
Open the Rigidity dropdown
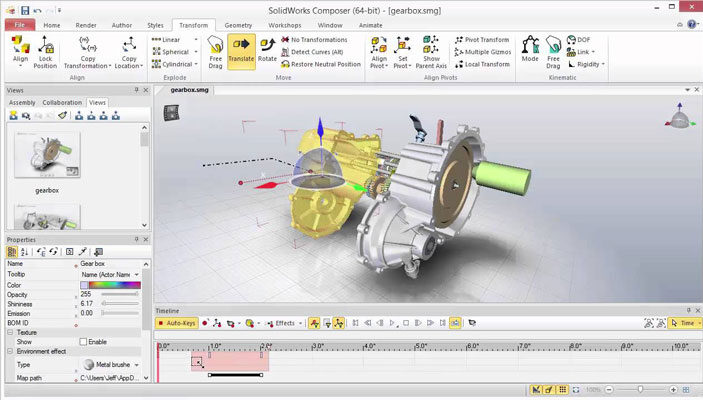coord(603,64)
